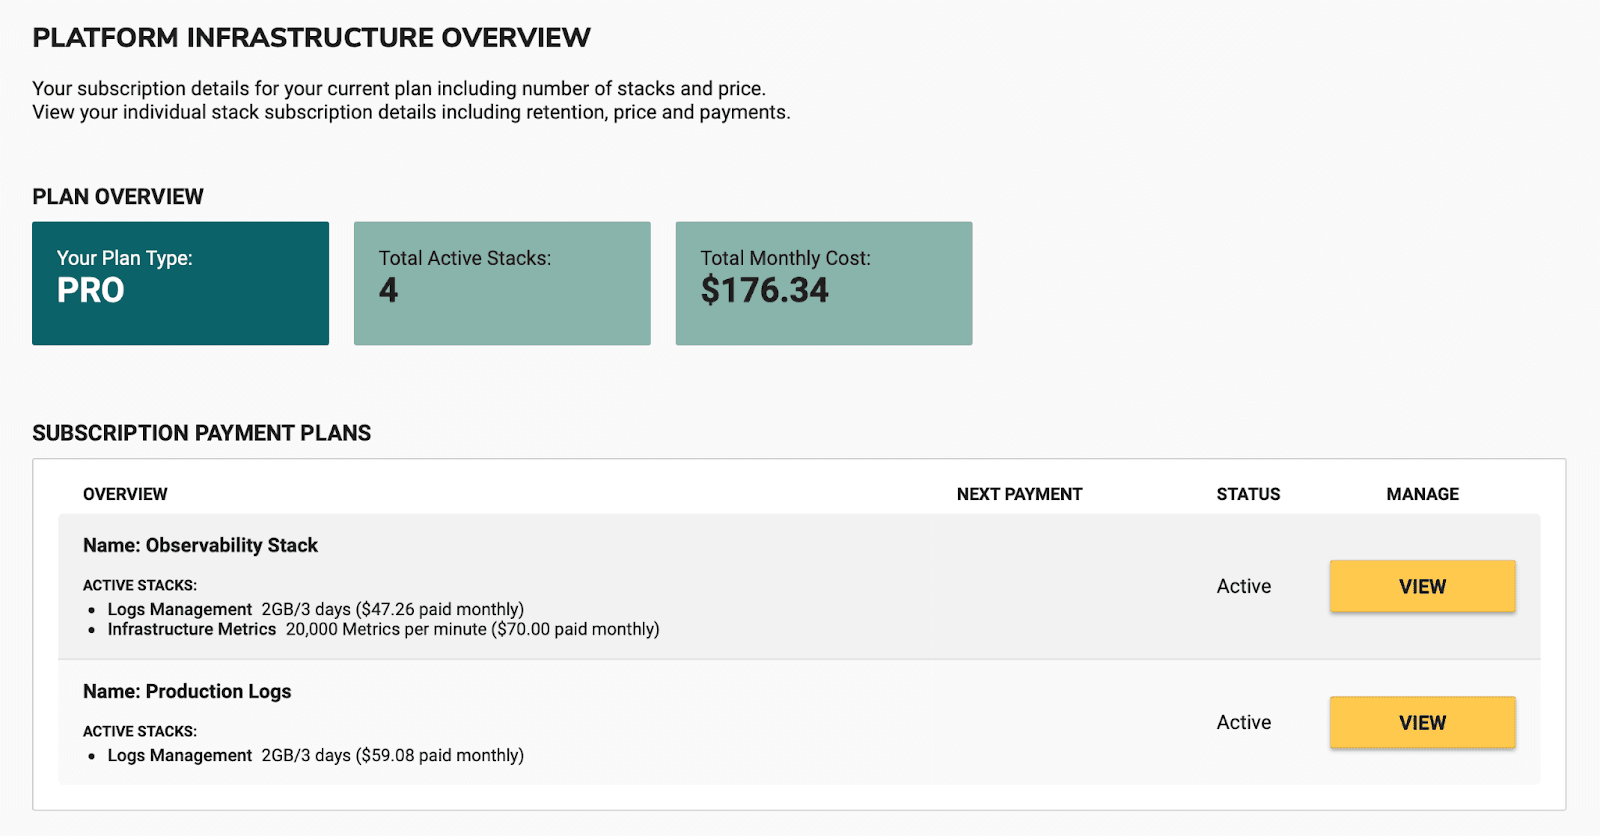Click the $176.34 monthly cost value
Viewport: 1600px width, 837px height.
(x=764, y=291)
